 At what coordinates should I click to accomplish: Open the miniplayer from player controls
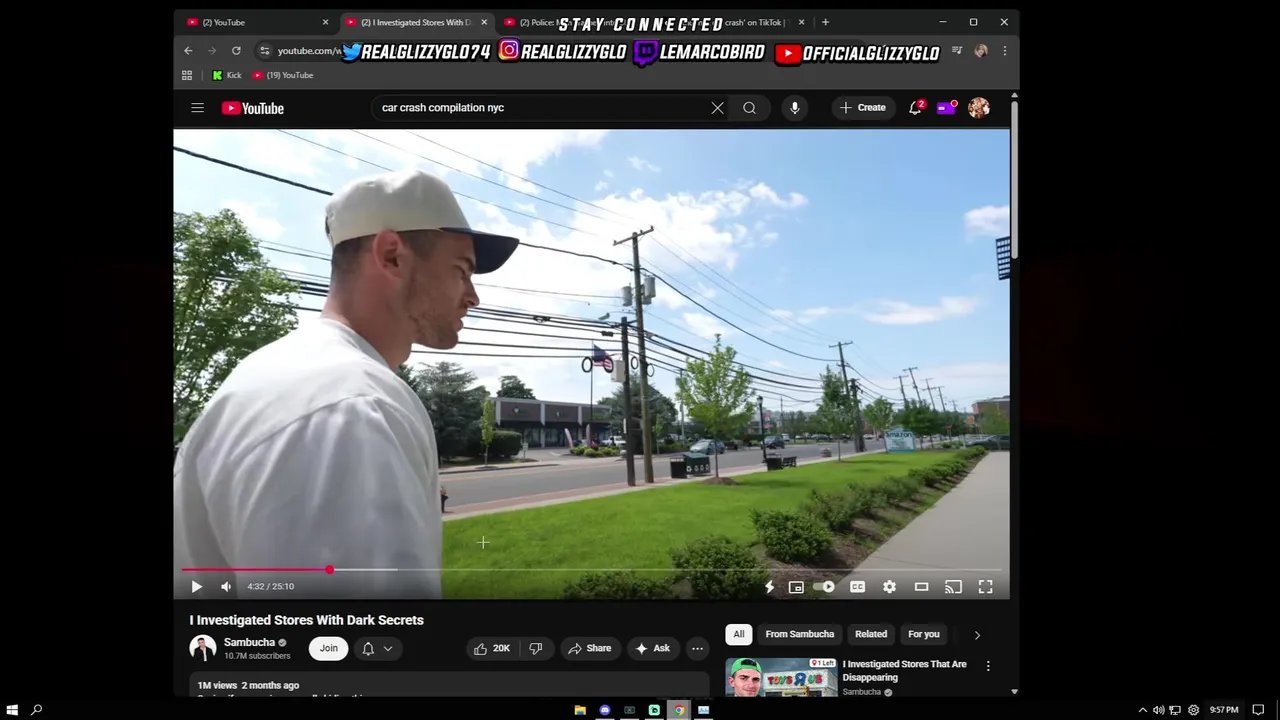796,587
